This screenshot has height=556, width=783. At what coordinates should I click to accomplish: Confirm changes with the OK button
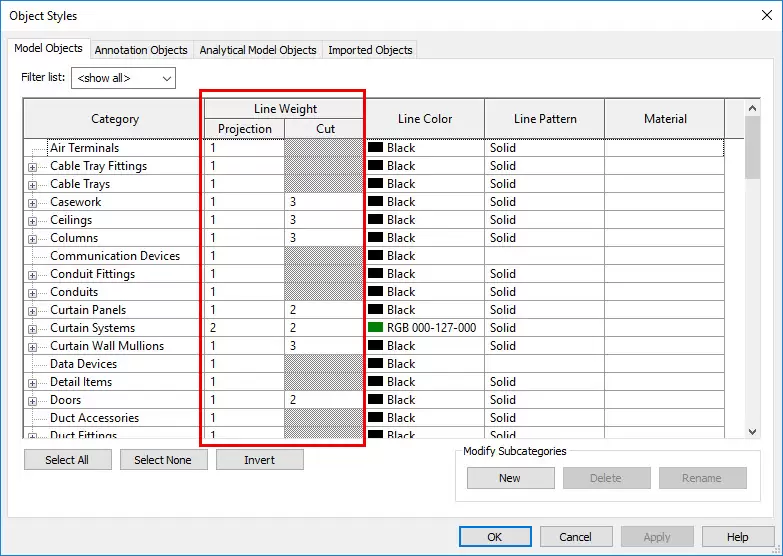[495, 537]
